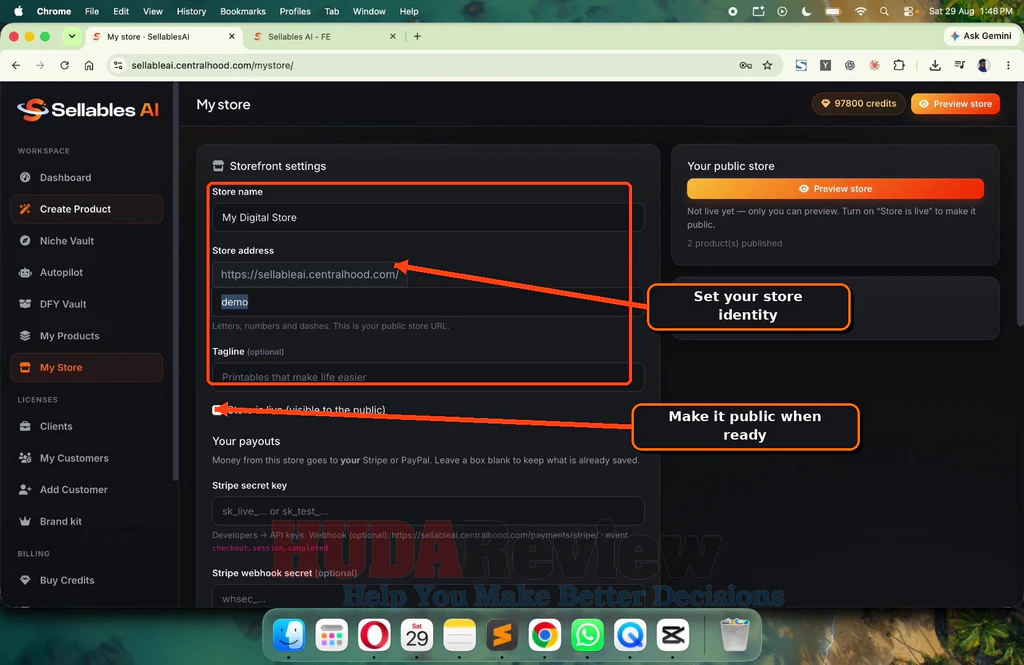The image size is (1024, 665).
Task: Close the Sellables AI - FE tab
Action: pos(392,37)
